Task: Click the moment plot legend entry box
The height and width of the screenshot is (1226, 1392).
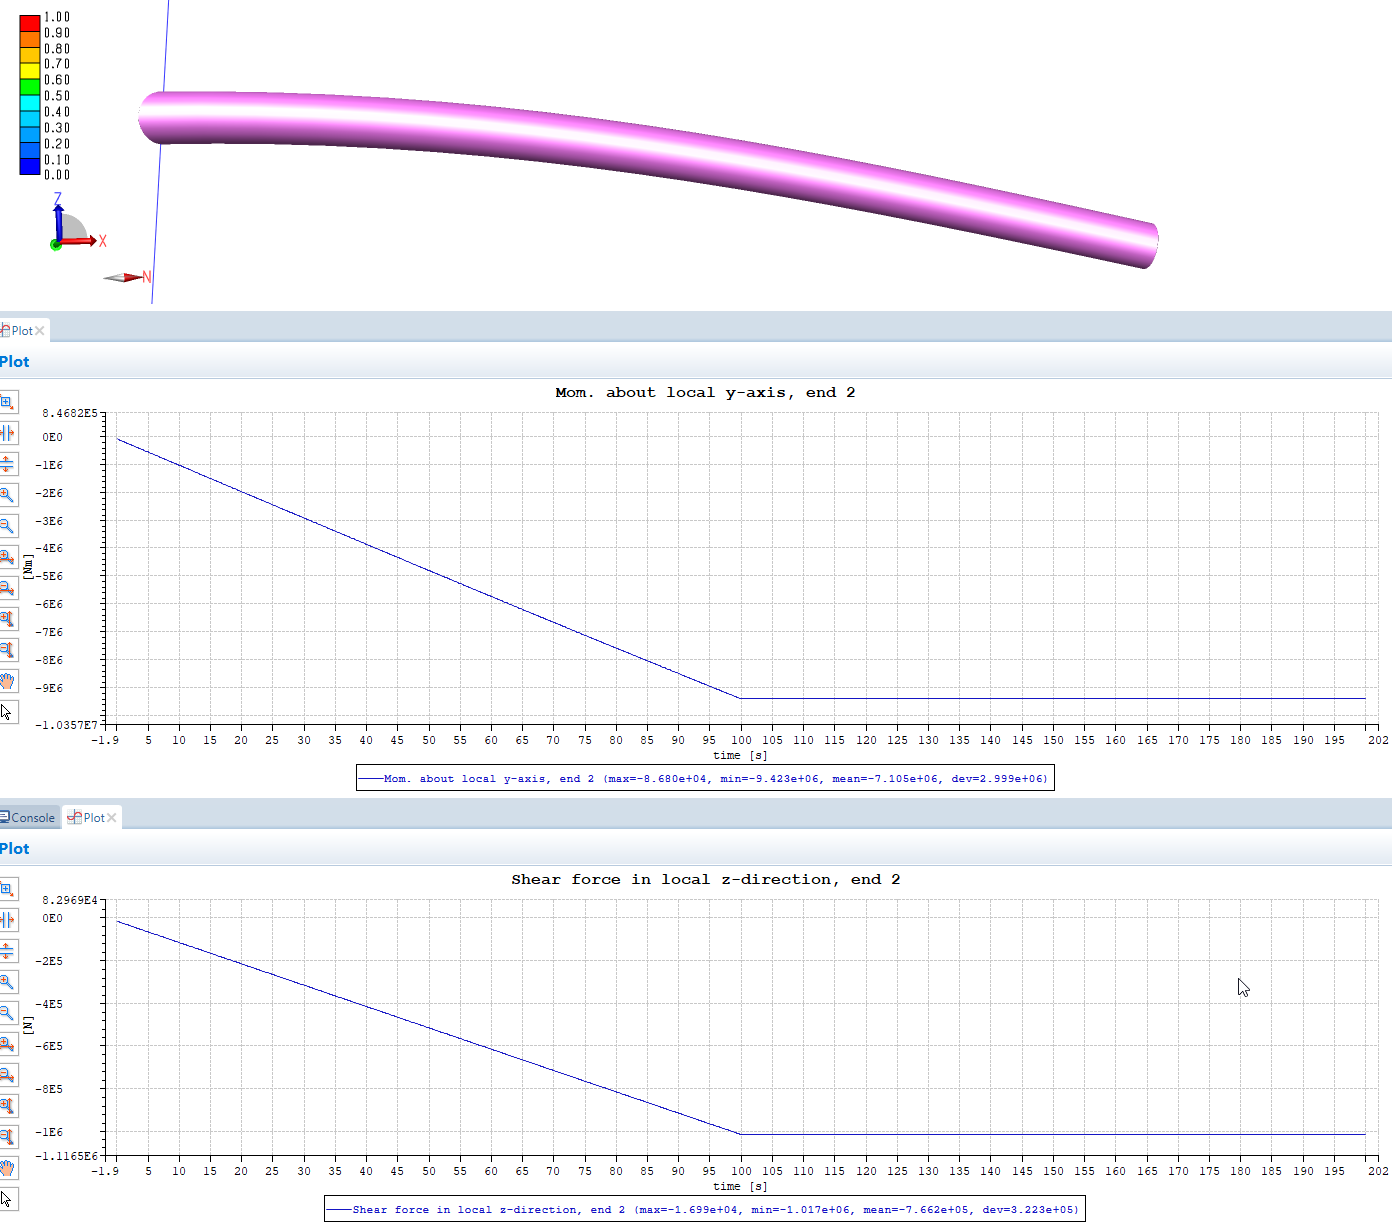Action: 705,779
